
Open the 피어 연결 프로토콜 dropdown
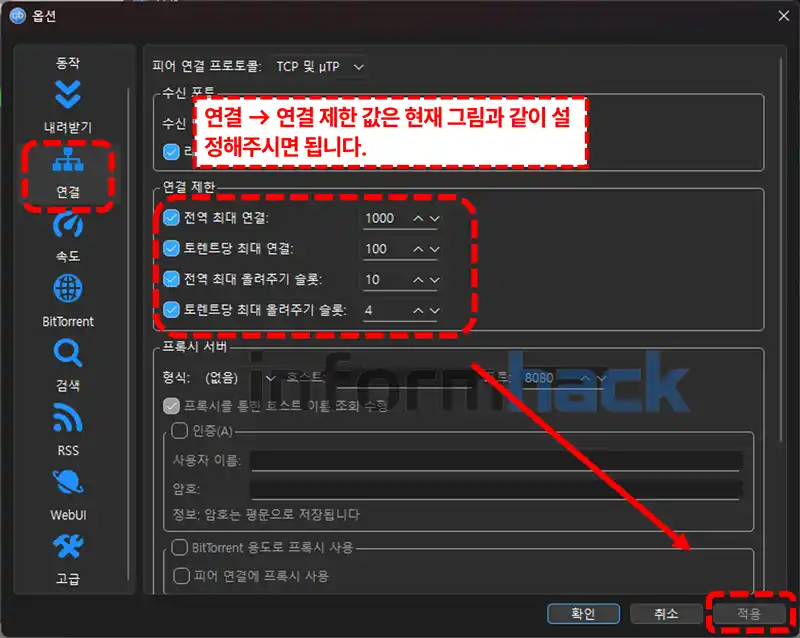pos(319,66)
